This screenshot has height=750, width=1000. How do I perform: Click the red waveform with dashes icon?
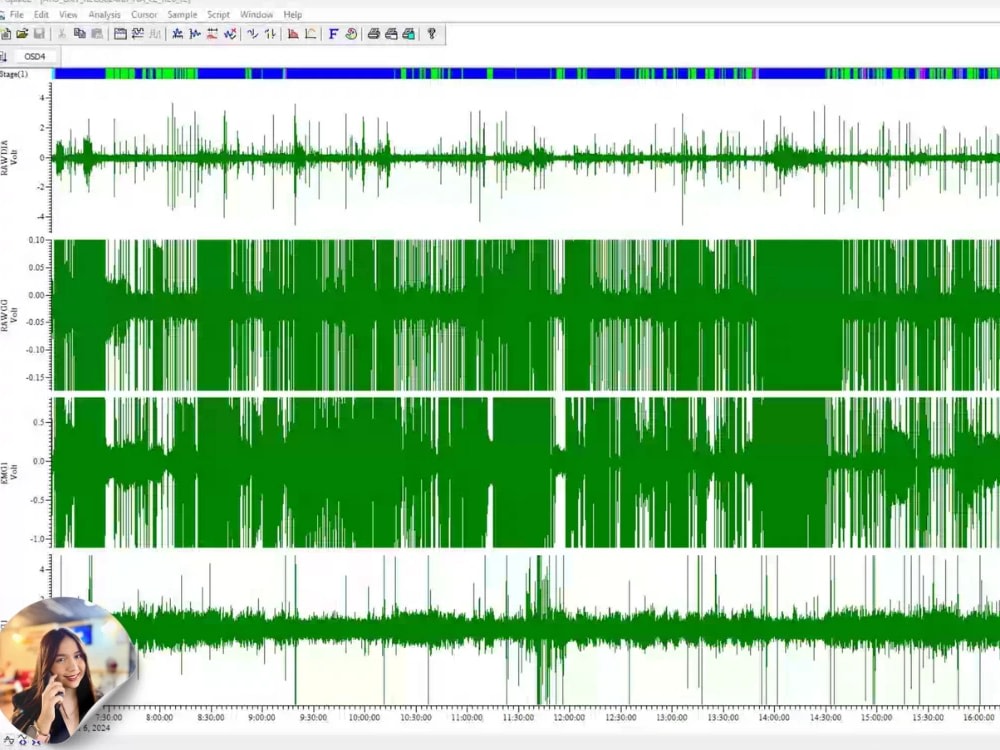coord(212,34)
